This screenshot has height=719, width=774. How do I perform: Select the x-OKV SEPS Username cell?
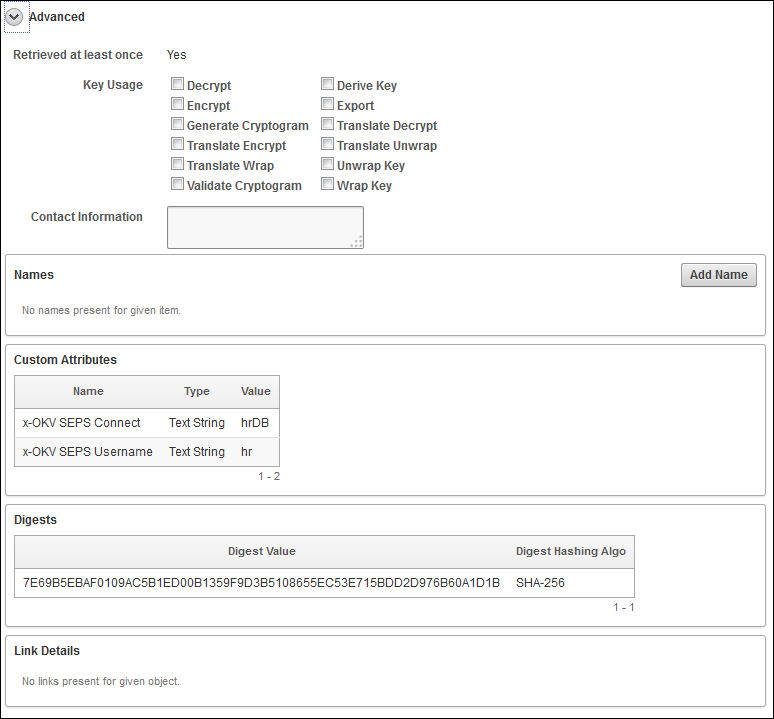click(87, 452)
